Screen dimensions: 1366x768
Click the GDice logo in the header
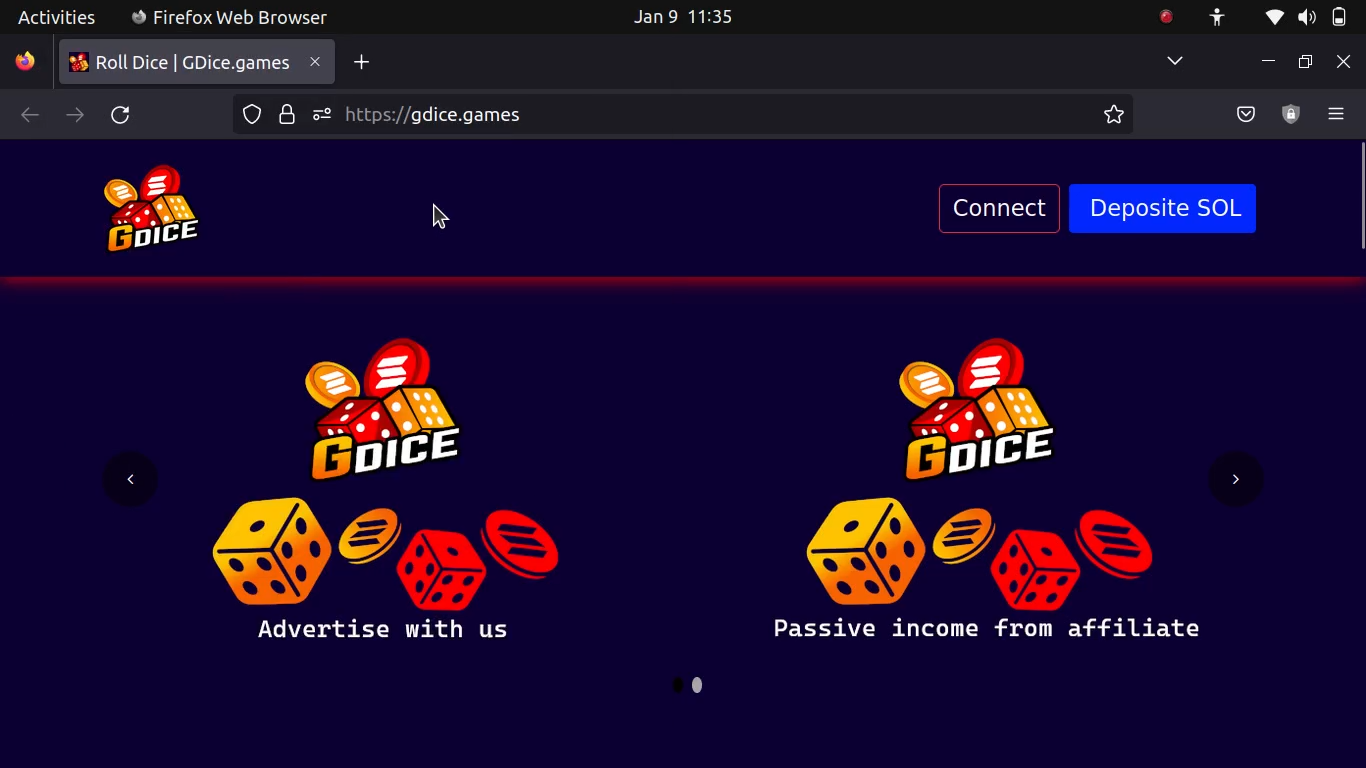point(152,208)
